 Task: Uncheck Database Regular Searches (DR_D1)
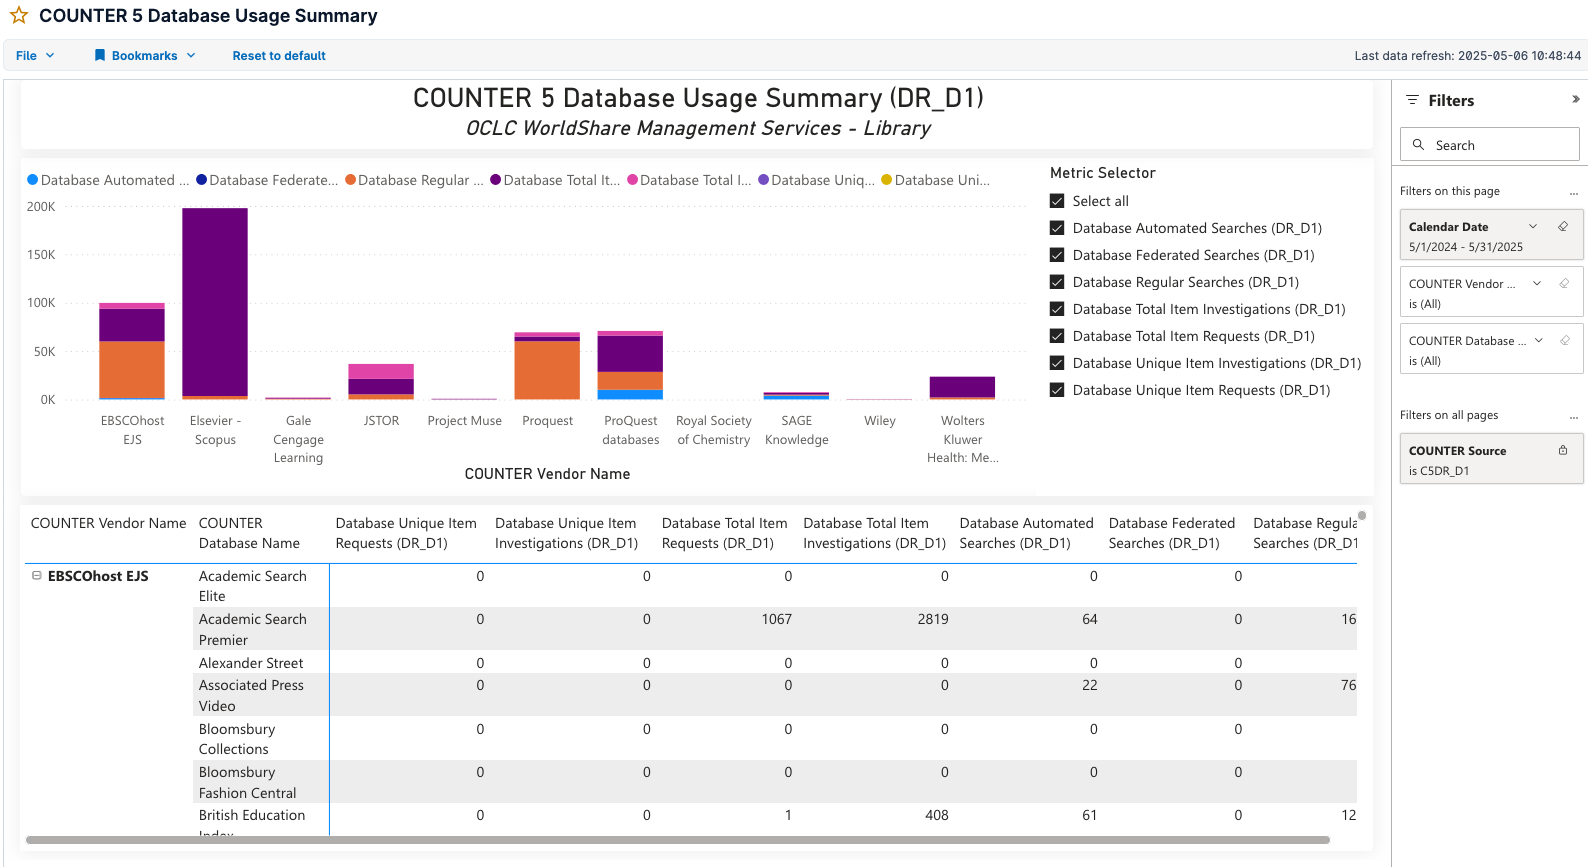coord(1057,282)
